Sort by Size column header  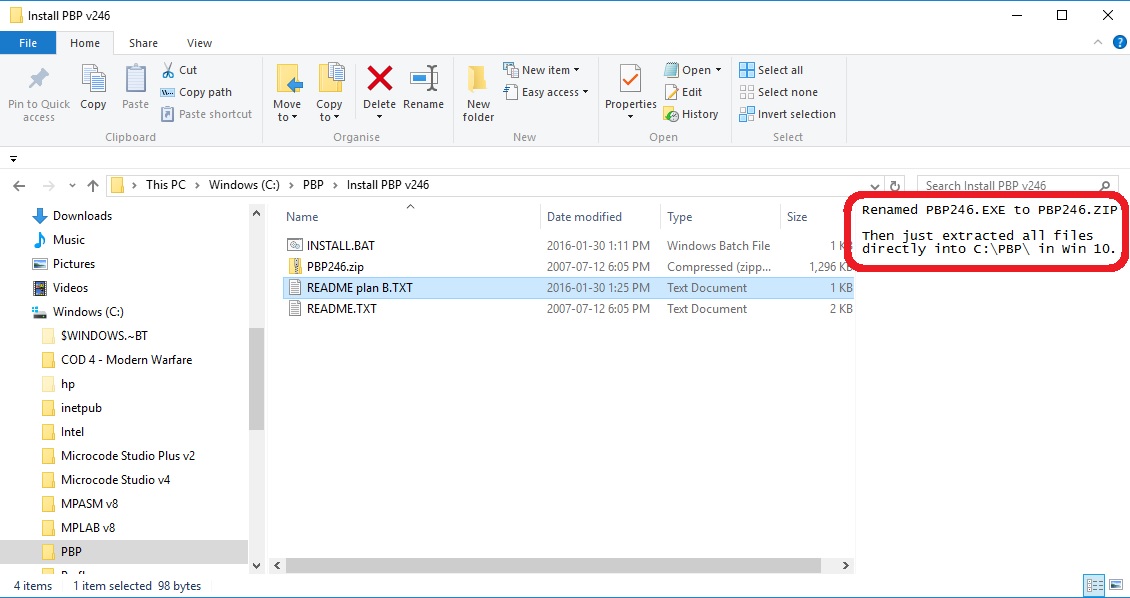pyautogui.click(x=797, y=217)
